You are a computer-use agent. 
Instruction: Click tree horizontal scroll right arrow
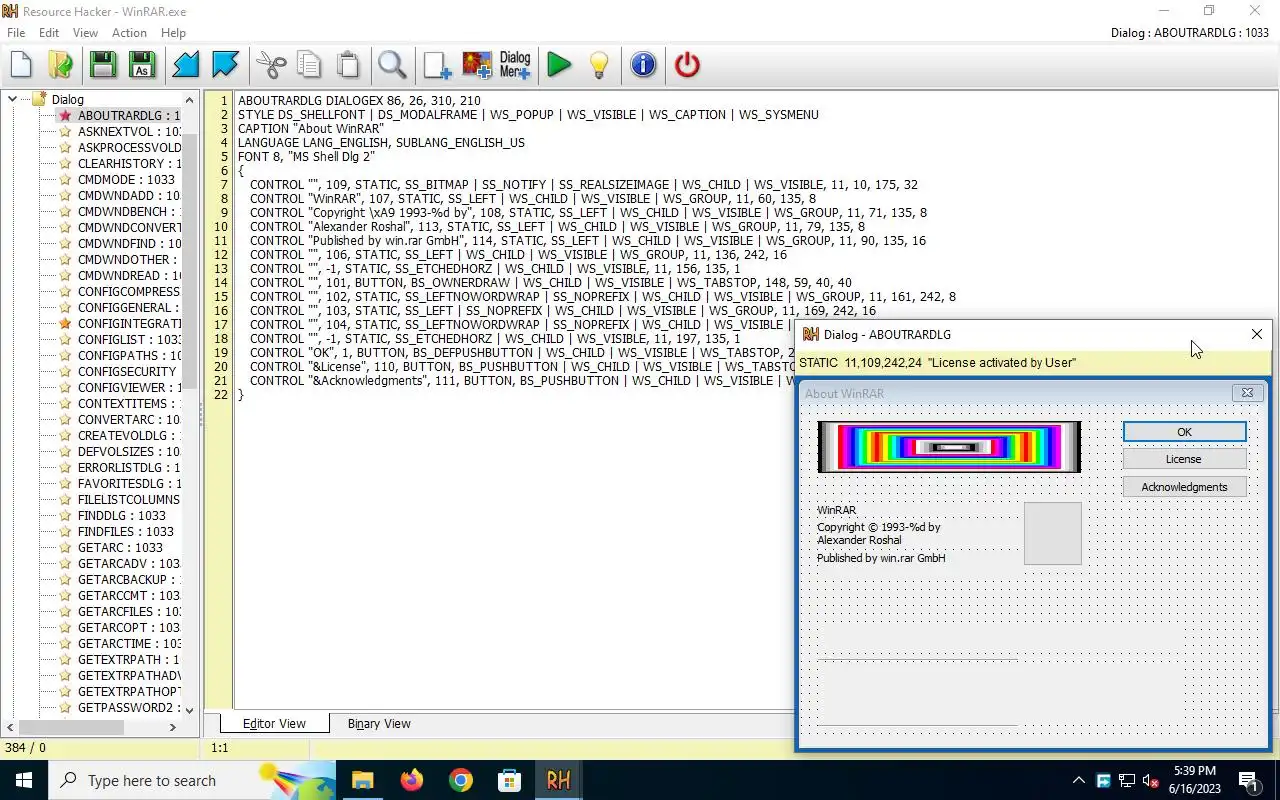173,727
